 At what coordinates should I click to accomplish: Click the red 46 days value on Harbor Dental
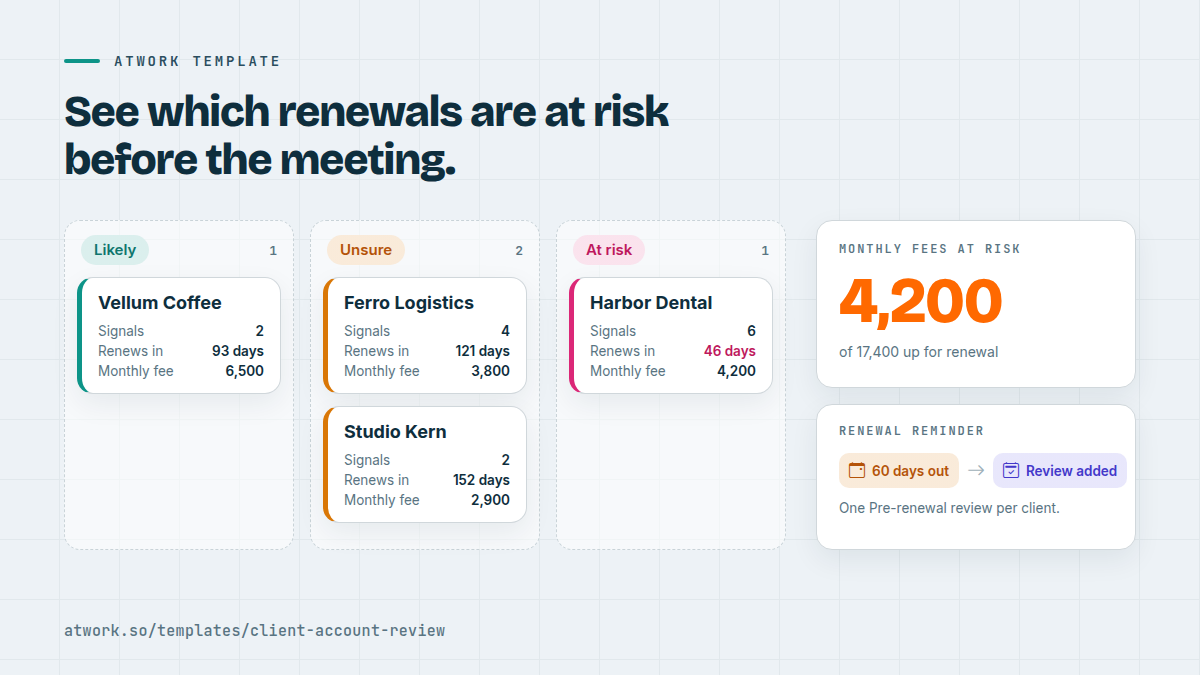tap(730, 351)
